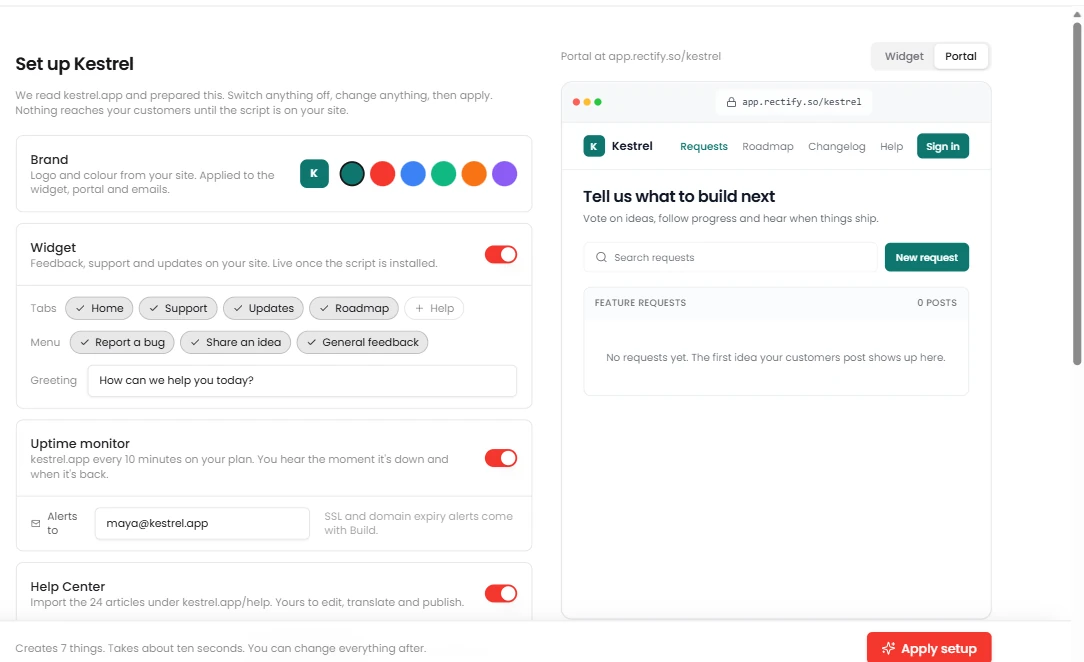Click the search magnifier icon in requests field
Image resolution: width=1084 pixels, height=662 pixels.
coord(601,257)
